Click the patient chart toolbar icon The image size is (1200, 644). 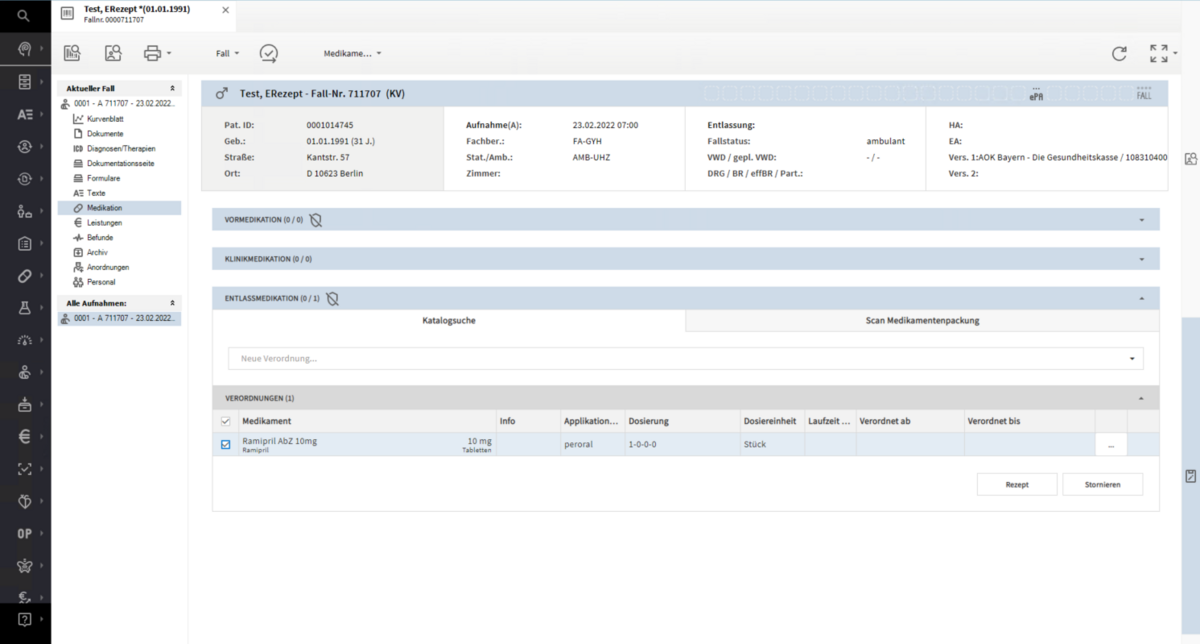(72, 53)
